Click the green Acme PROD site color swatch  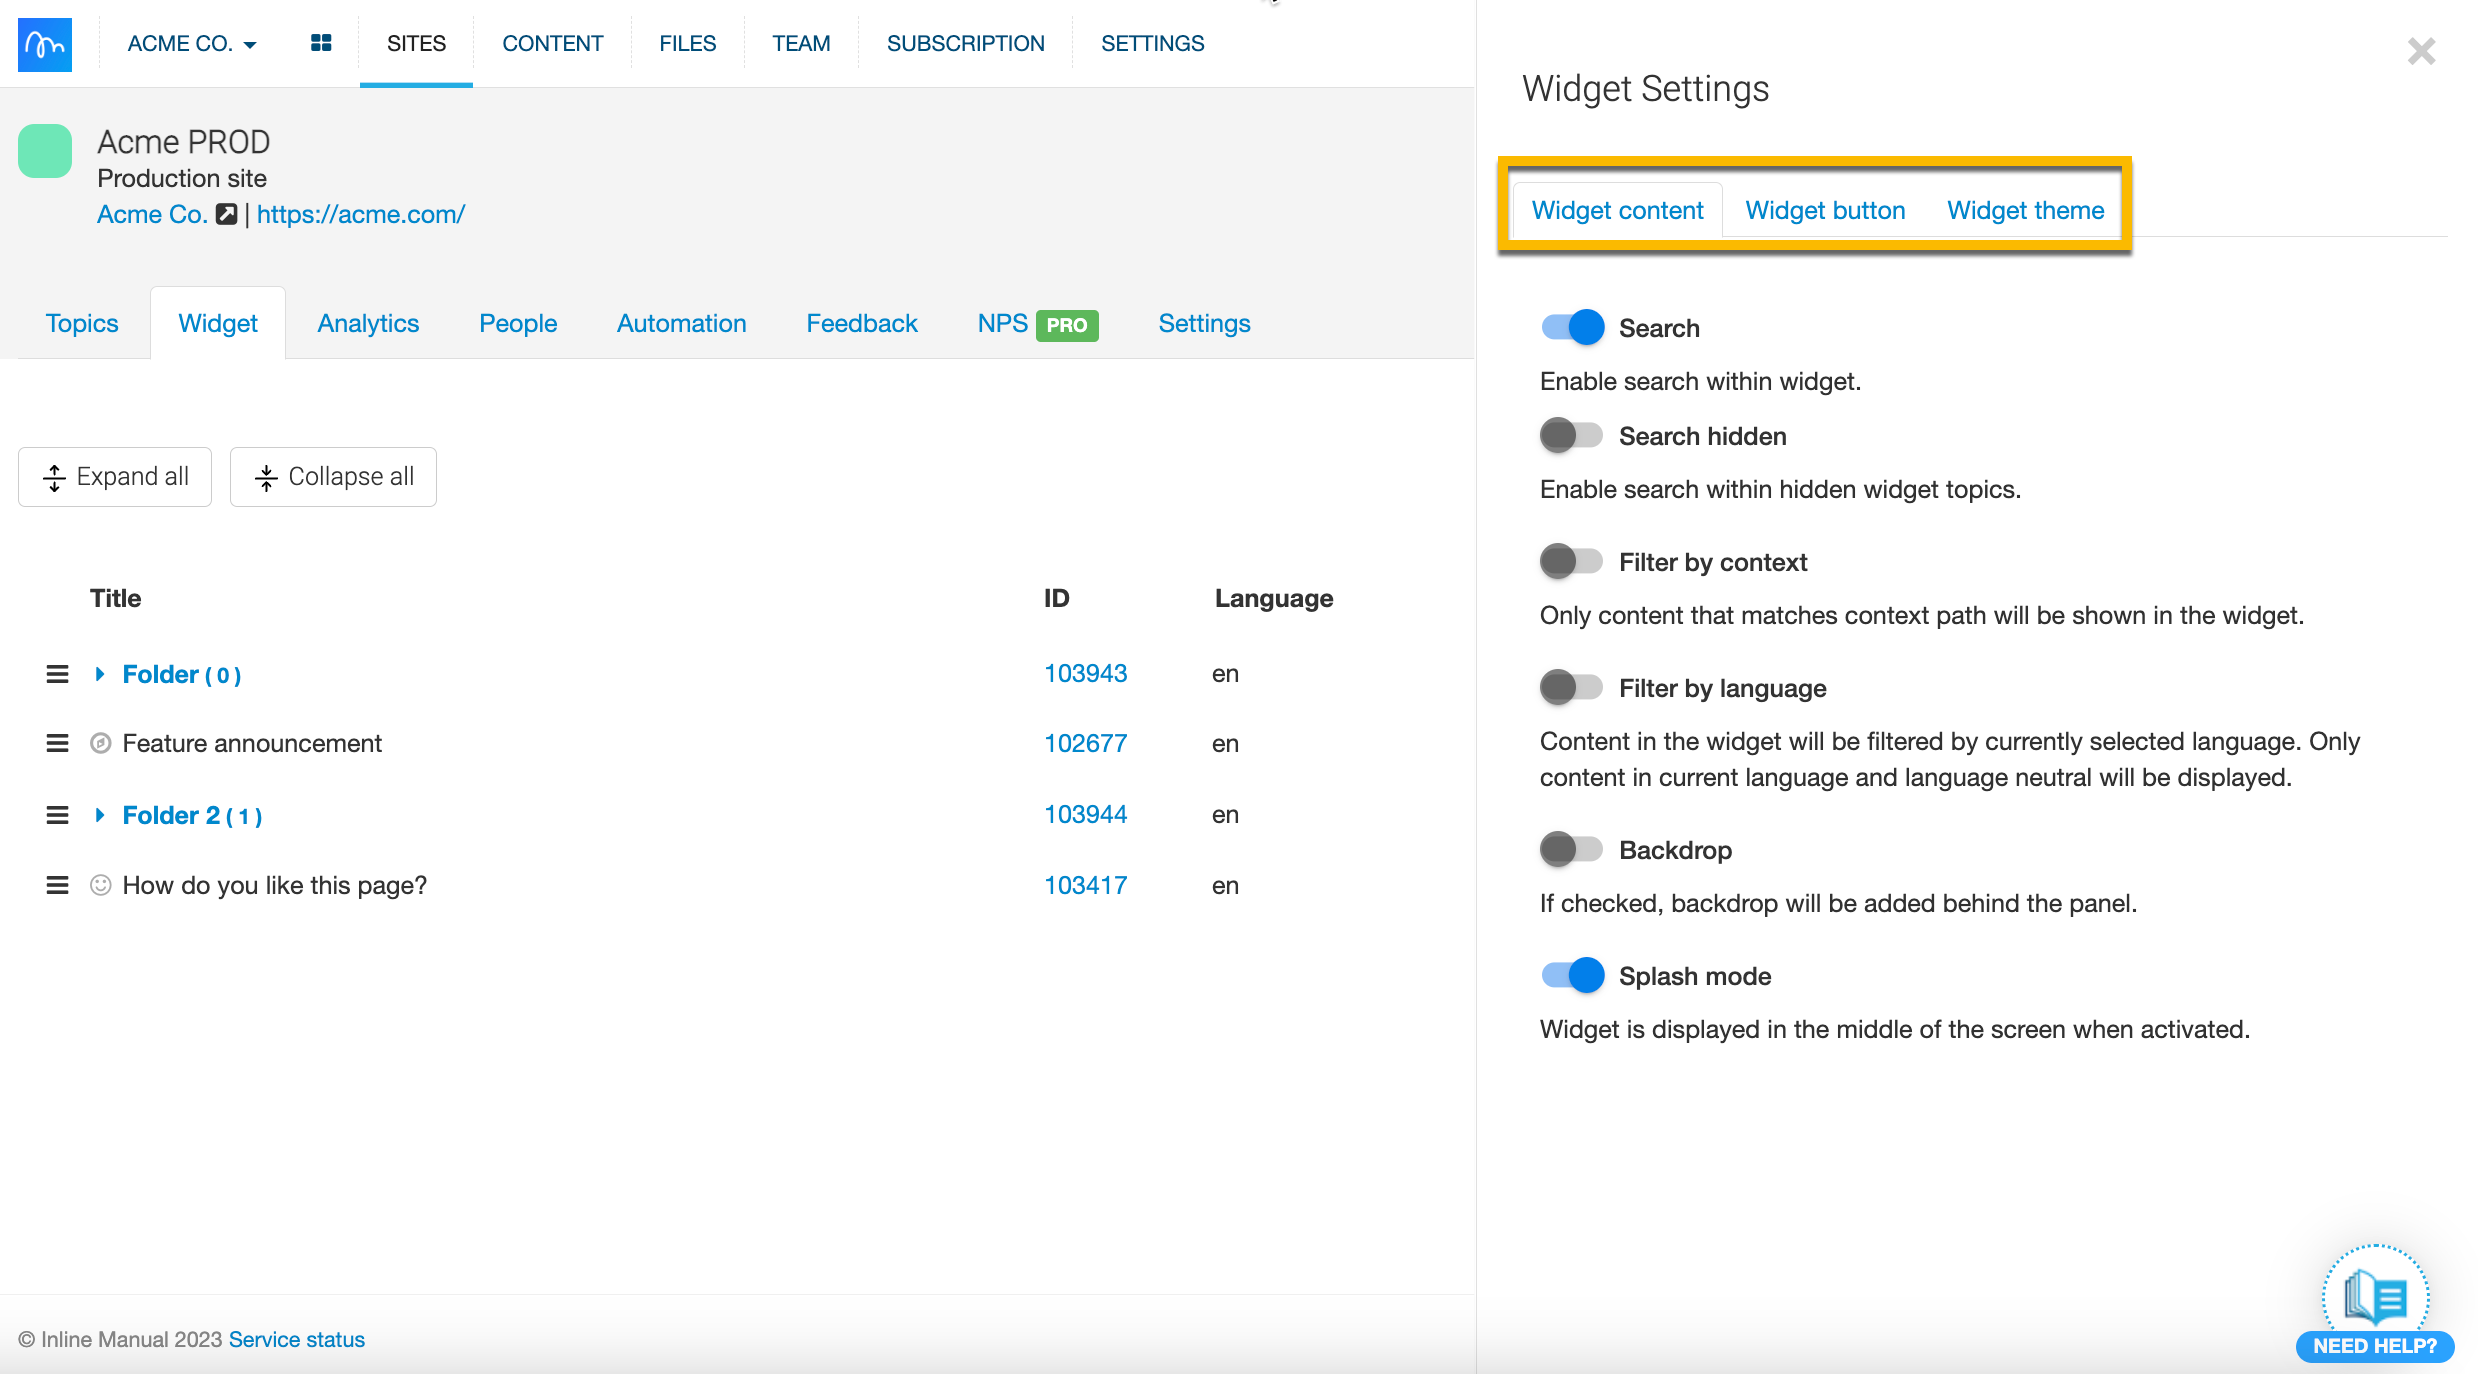tap(45, 151)
